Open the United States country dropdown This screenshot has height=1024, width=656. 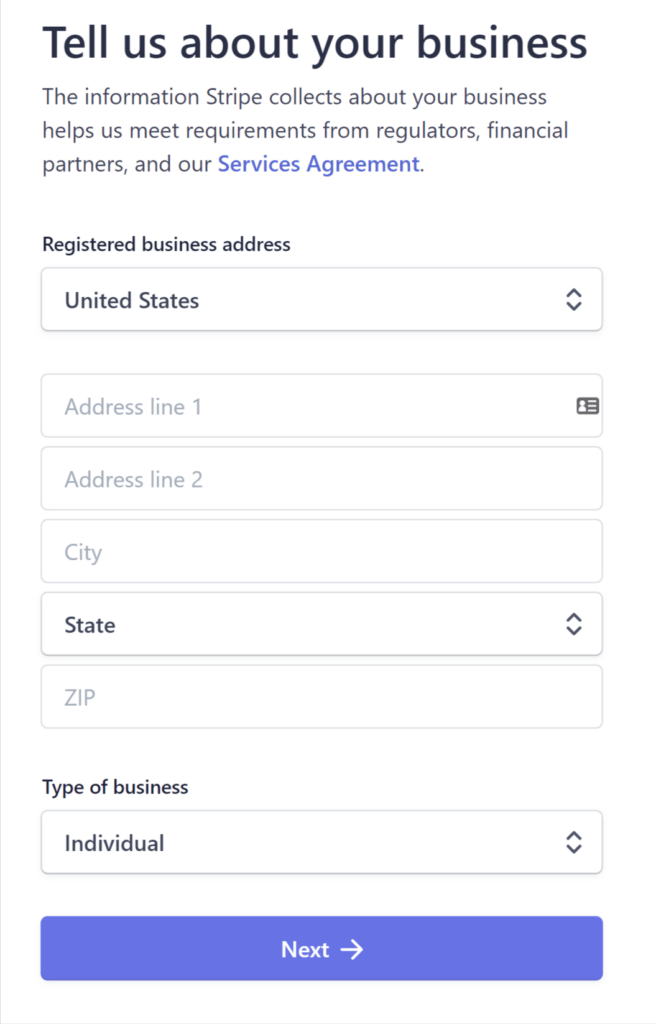[321, 299]
